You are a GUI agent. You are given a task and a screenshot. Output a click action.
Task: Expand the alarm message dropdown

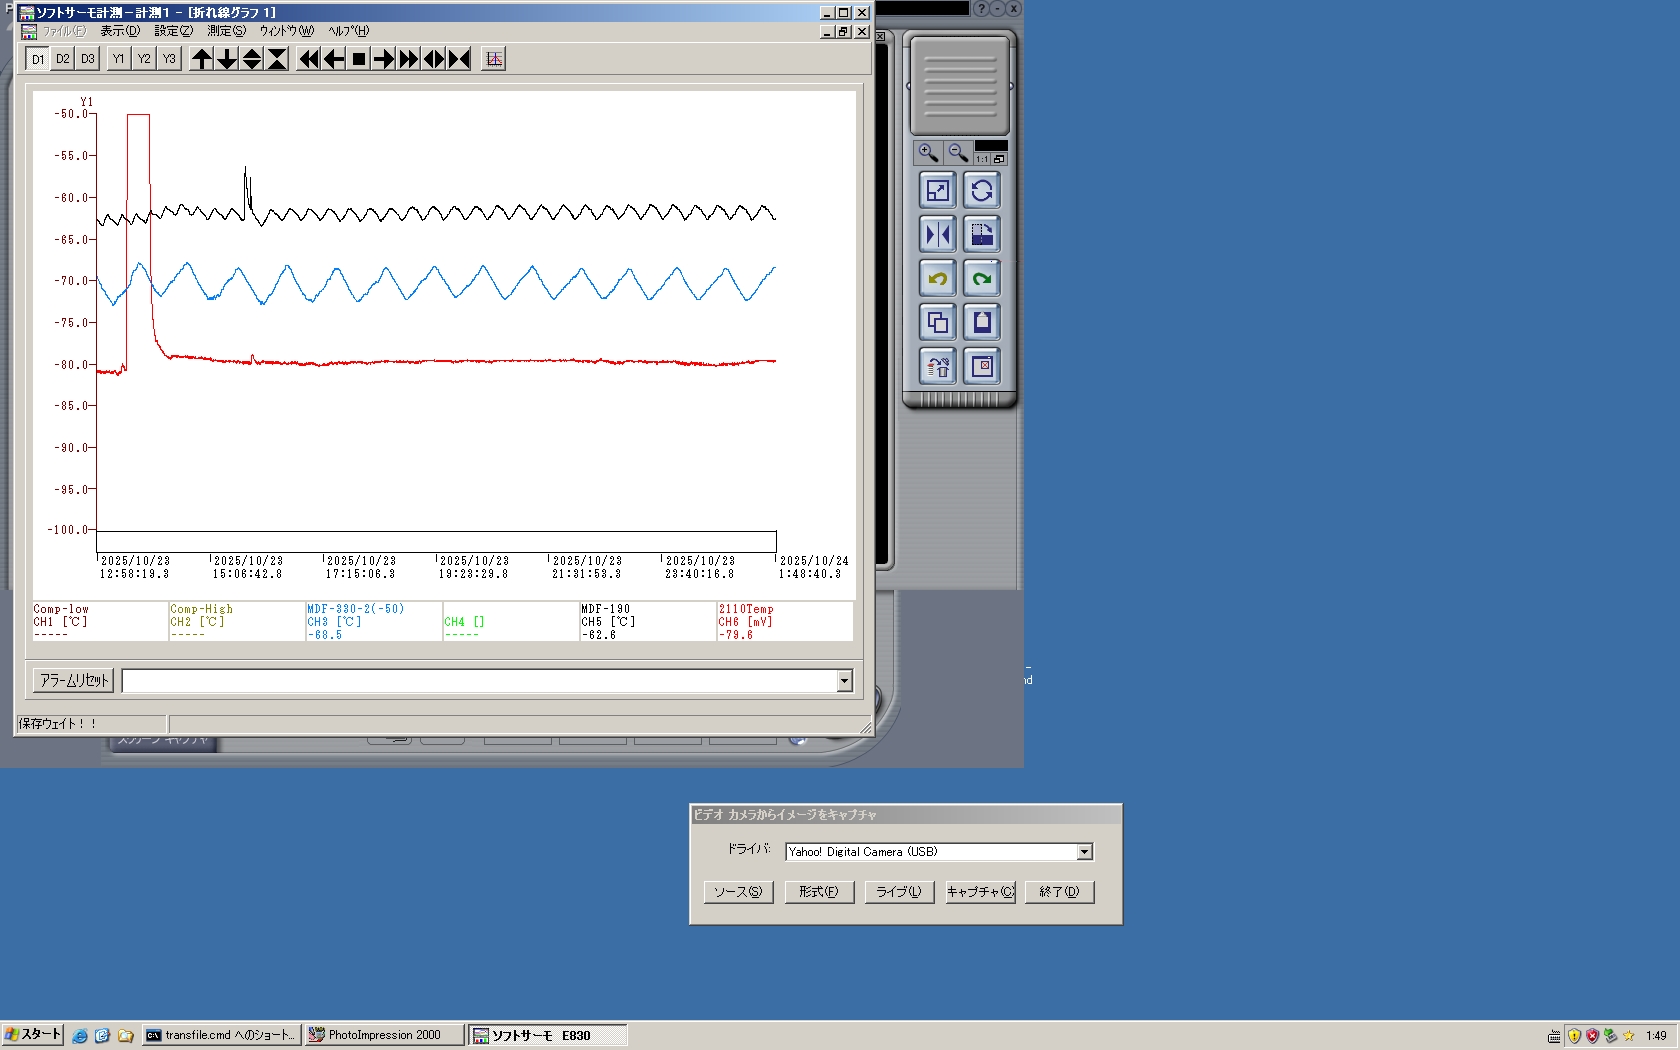click(x=844, y=681)
